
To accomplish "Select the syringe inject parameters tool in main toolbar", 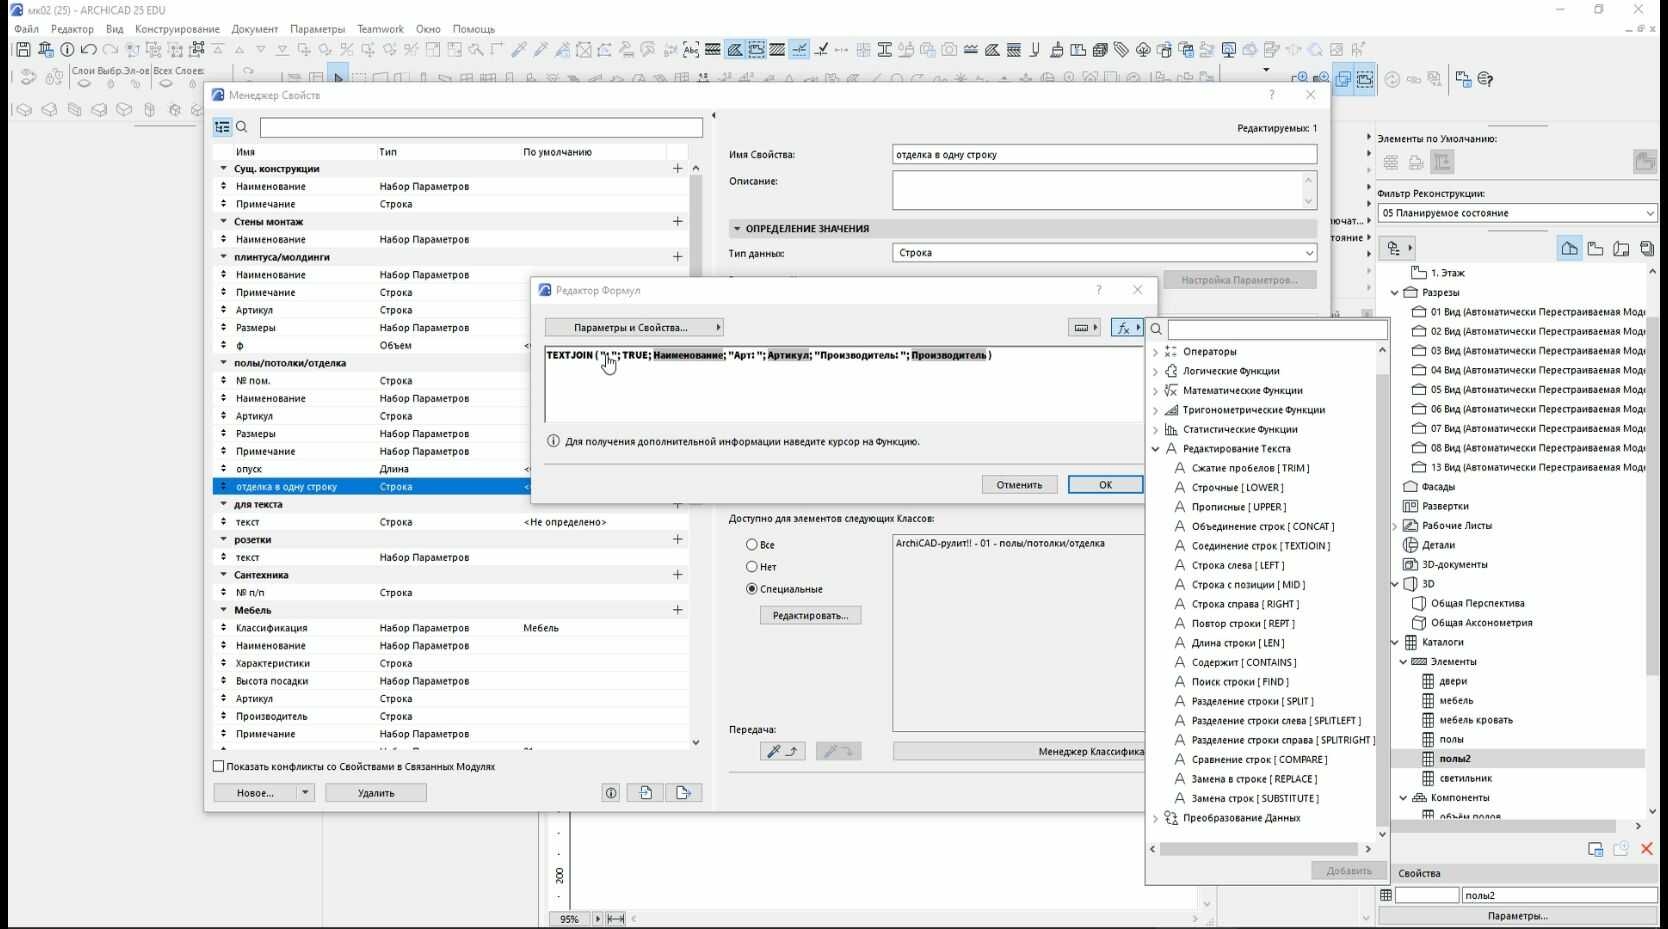I will point(541,49).
